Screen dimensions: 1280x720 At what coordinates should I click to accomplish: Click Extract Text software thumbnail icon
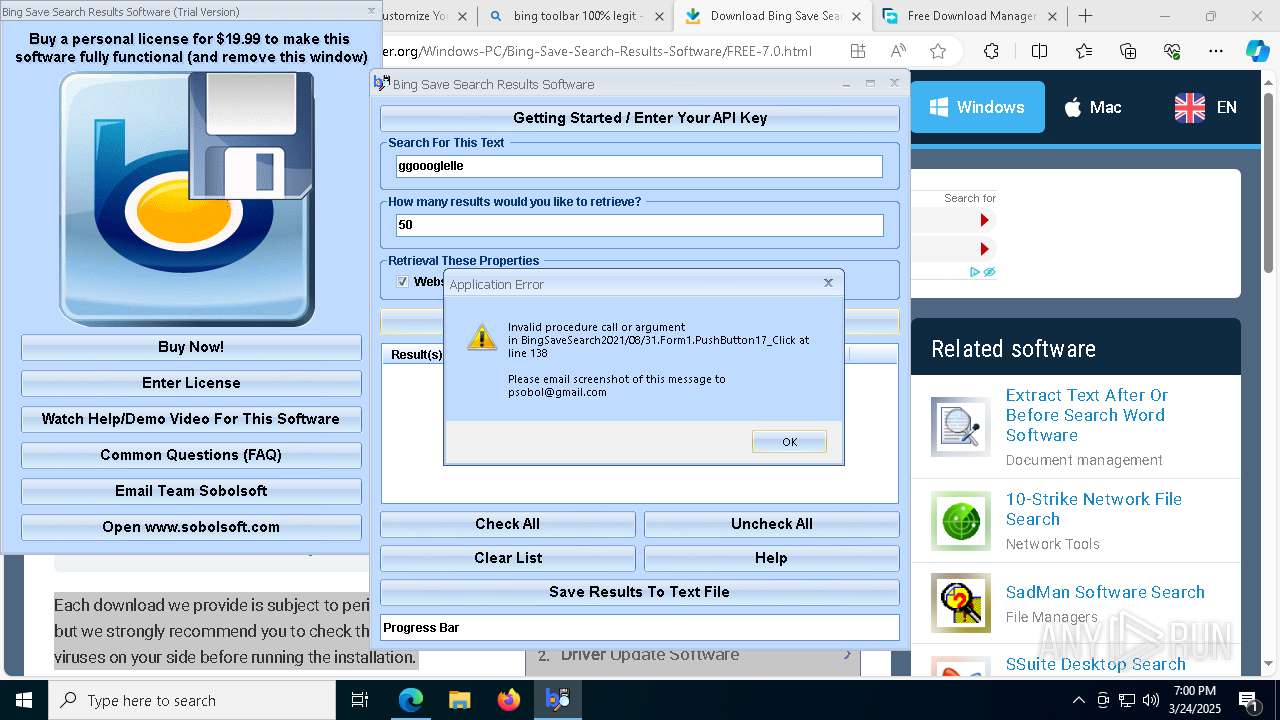tap(961, 427)
